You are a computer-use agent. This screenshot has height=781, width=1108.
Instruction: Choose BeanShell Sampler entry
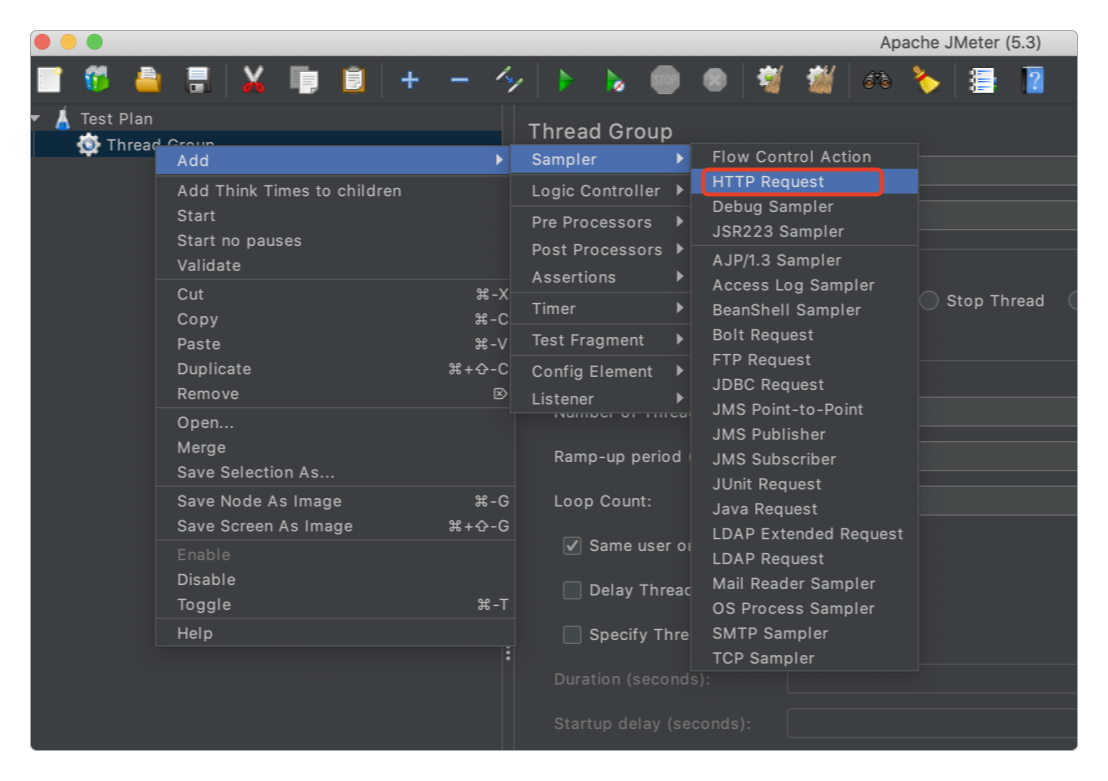tap(805, 310)
